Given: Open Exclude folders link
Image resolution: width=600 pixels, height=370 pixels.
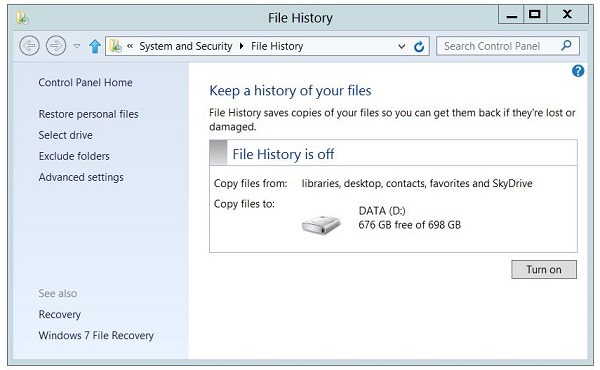Looking at the screenshot, I should 74,156.
